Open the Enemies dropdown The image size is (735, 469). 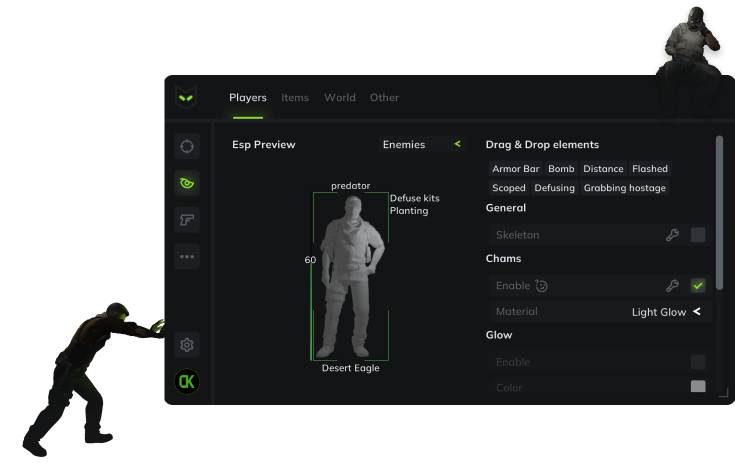pyautogui.click(x=422, y=144)
